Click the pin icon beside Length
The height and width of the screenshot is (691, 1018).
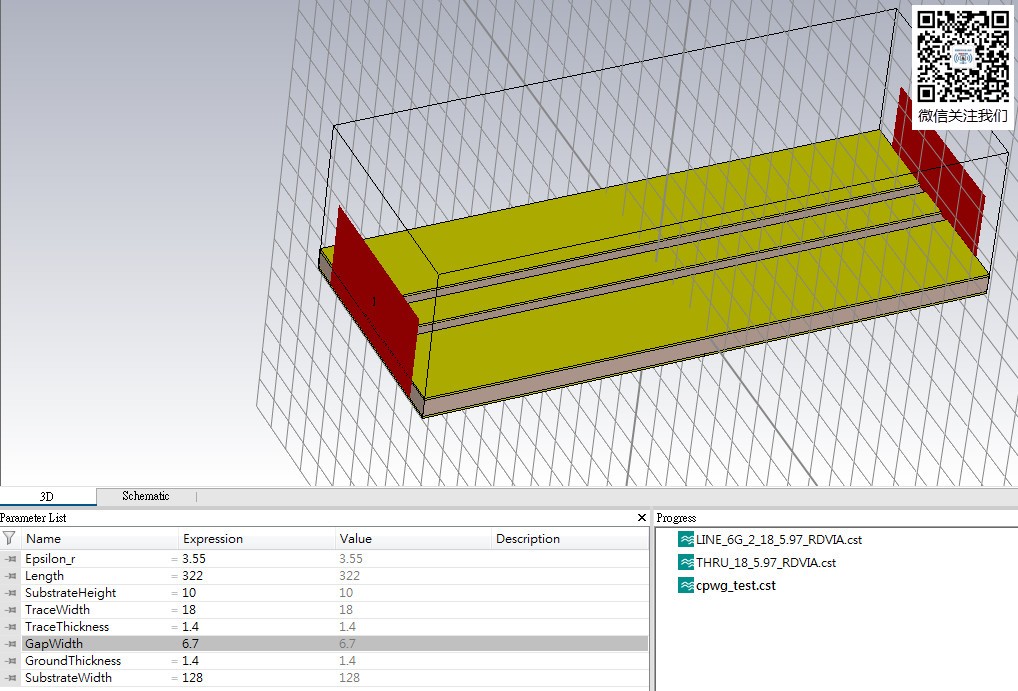click(x=11, y=575)
